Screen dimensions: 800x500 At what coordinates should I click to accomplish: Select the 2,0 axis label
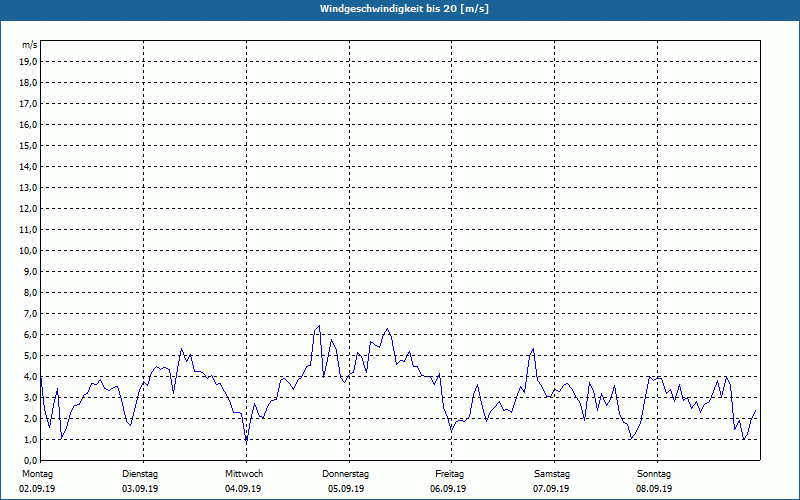[30, 418]
